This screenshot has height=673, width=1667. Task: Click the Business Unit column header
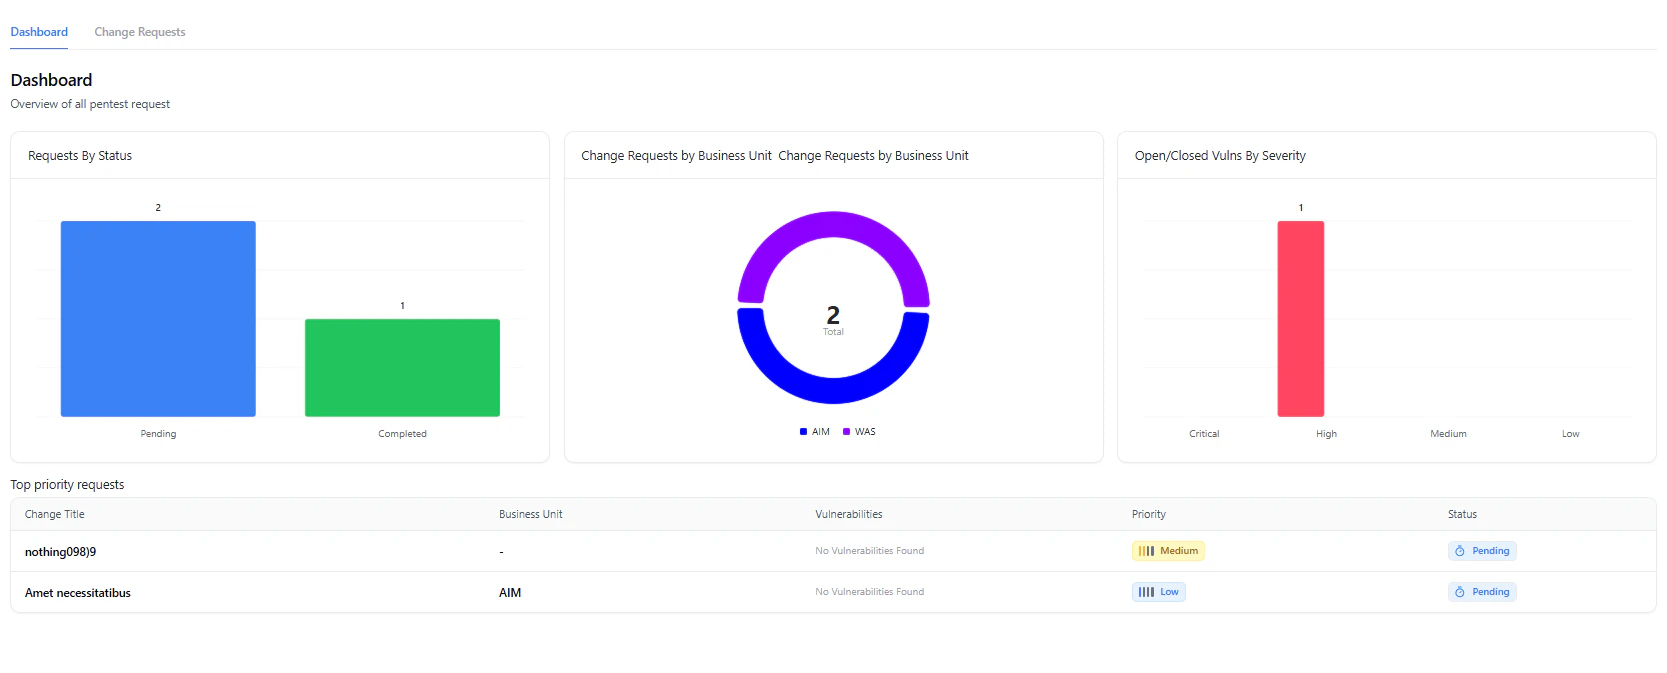(531, 514)
